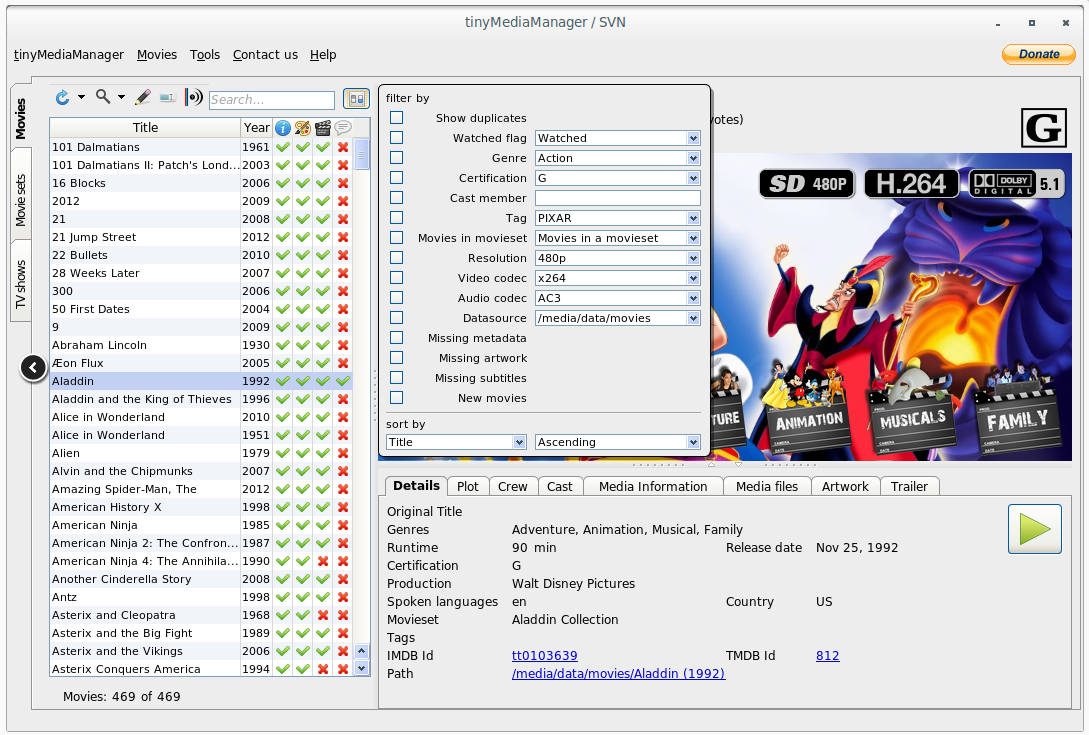Click red trailer cross for Asterix and Cleopatra
This screenshot has width=1089, height=735.
pos(322,616)
